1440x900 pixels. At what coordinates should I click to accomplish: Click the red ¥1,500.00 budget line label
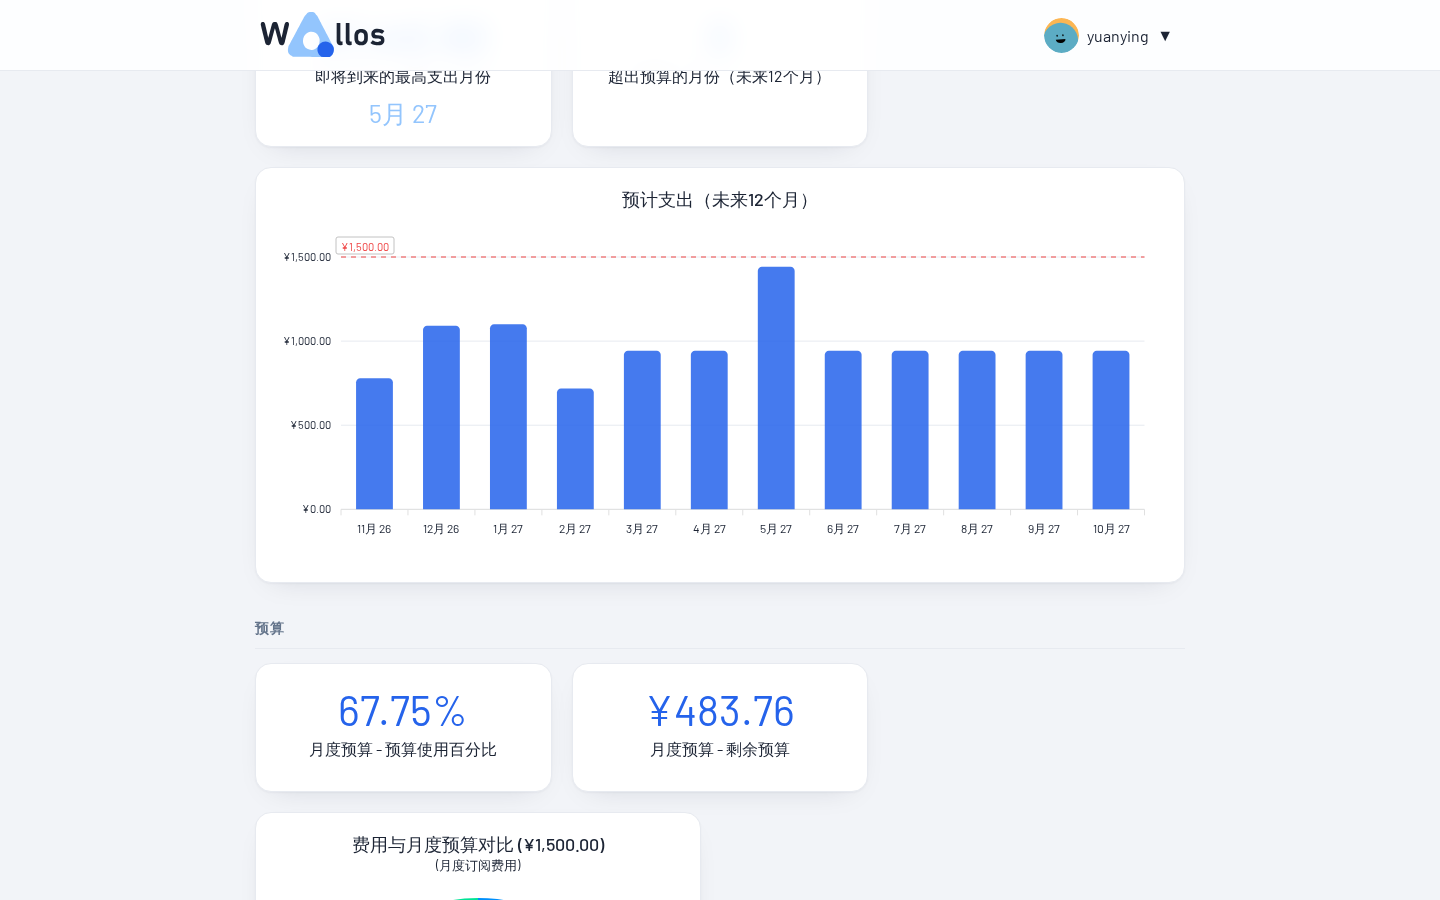pyautogui.click(x=365, y=246)
